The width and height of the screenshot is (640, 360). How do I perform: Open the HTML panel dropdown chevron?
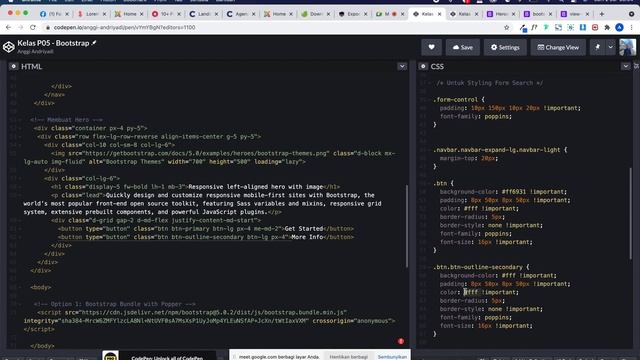click(402, 66)
